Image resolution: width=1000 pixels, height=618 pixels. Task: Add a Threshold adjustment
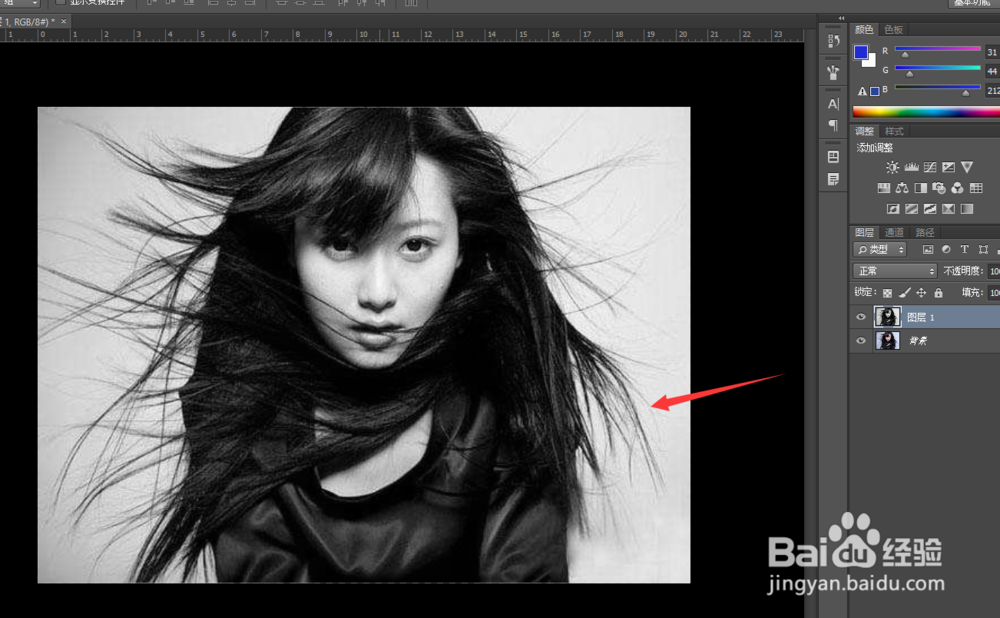pyautogui.click(x=930, y=209)
